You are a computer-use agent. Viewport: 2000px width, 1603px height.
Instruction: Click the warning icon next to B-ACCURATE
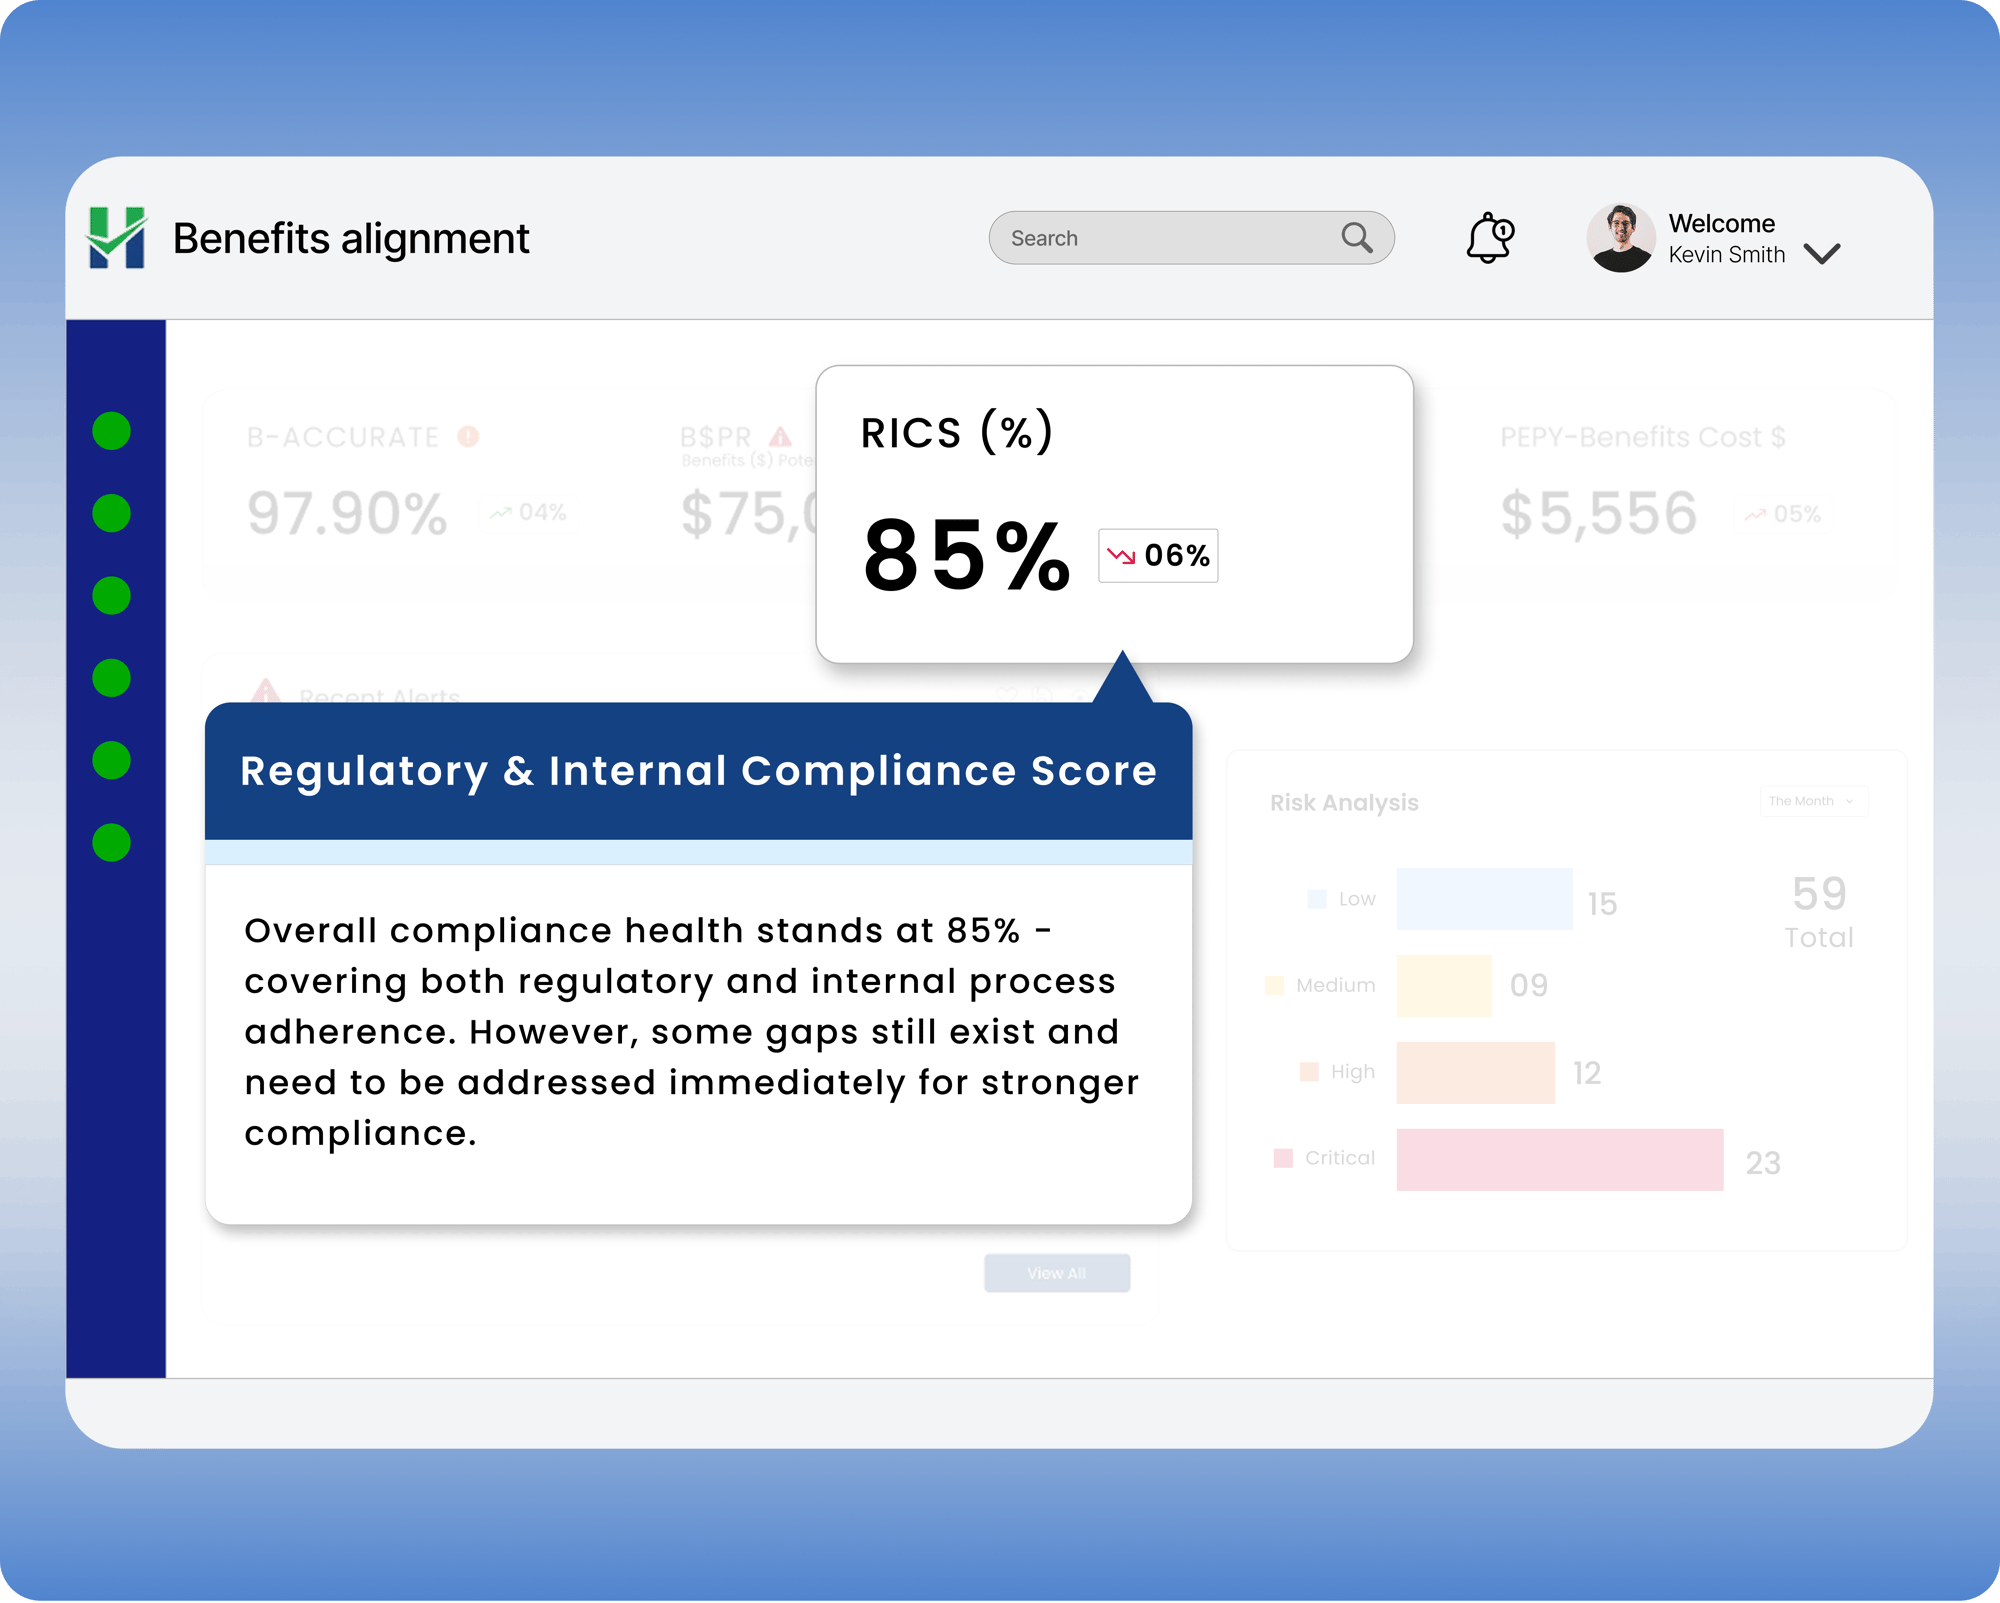468,436
